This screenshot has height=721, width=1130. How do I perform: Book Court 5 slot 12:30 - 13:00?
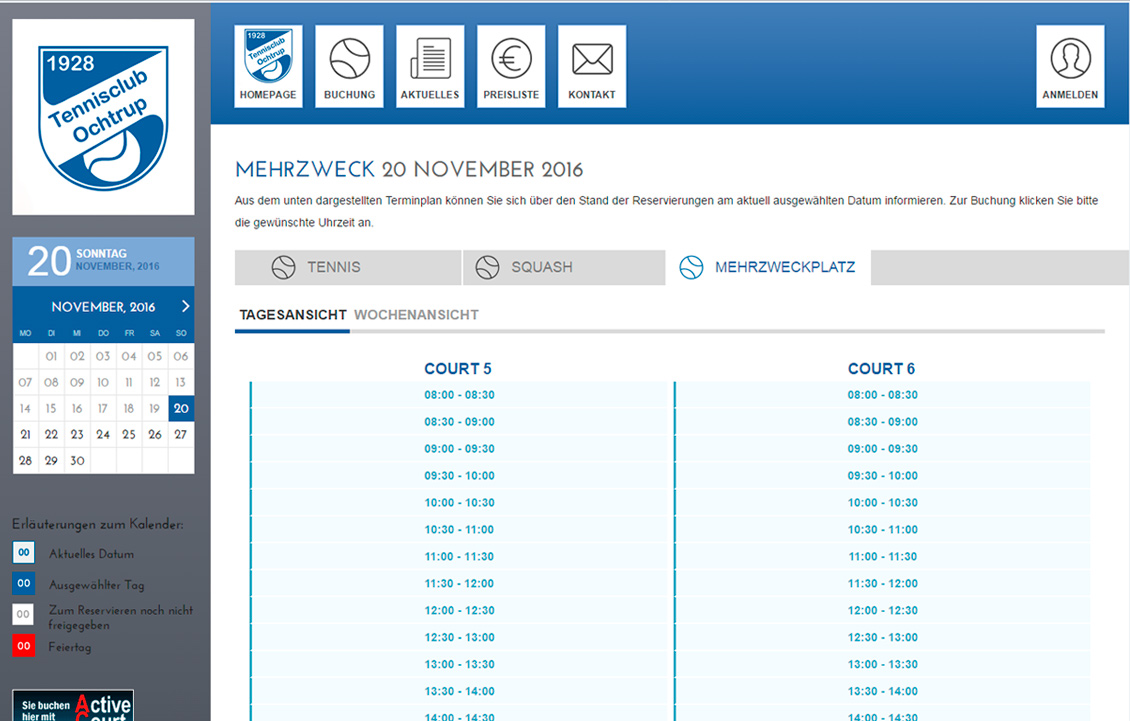pyautogui.click(x=459, y=637)
